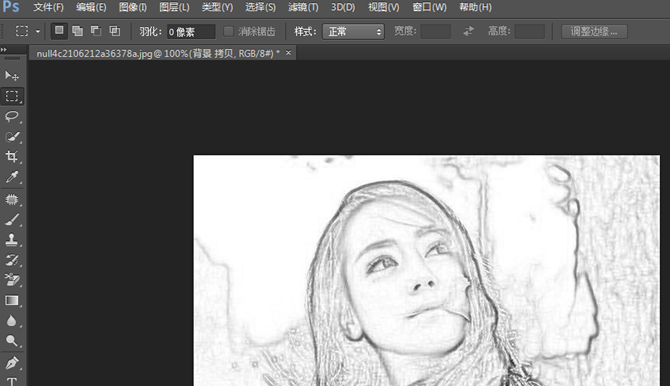The height and width of the screenshot is (386, 670).
Task: Click the 宽度 width input field
Action: pyautogui.click(x=435, y=32)
